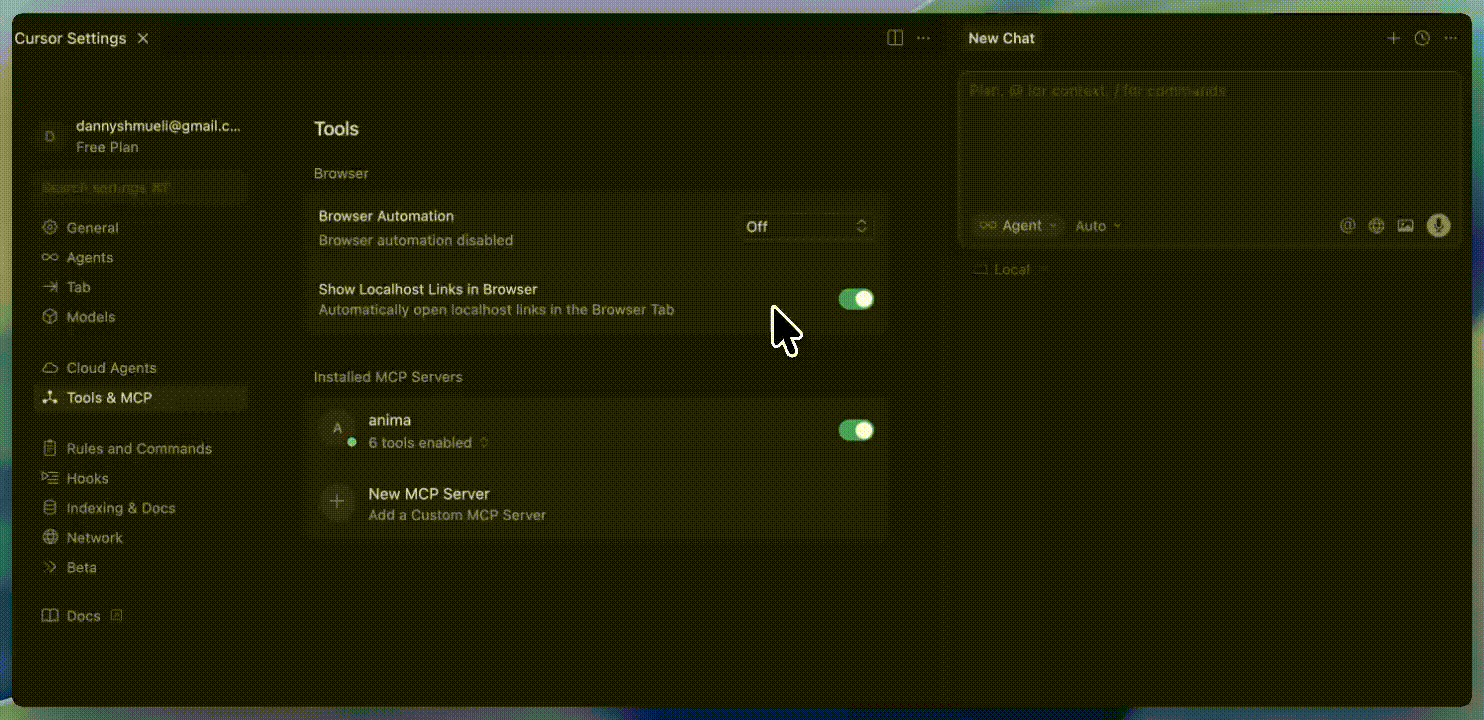Click the Free Plan label
This screenshot has width=1484, height=720.
(x=107, y=147)
